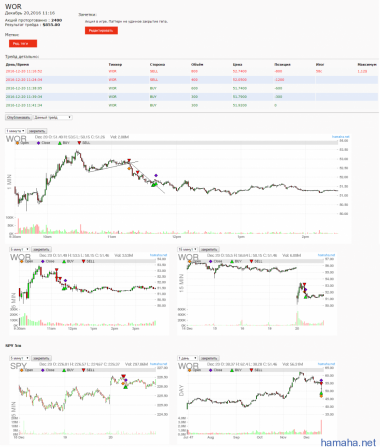Viewport: 380px width, 447px height.
Task: Click the green BUY marker on the 1-minute price chart
Action: (153, 184)
